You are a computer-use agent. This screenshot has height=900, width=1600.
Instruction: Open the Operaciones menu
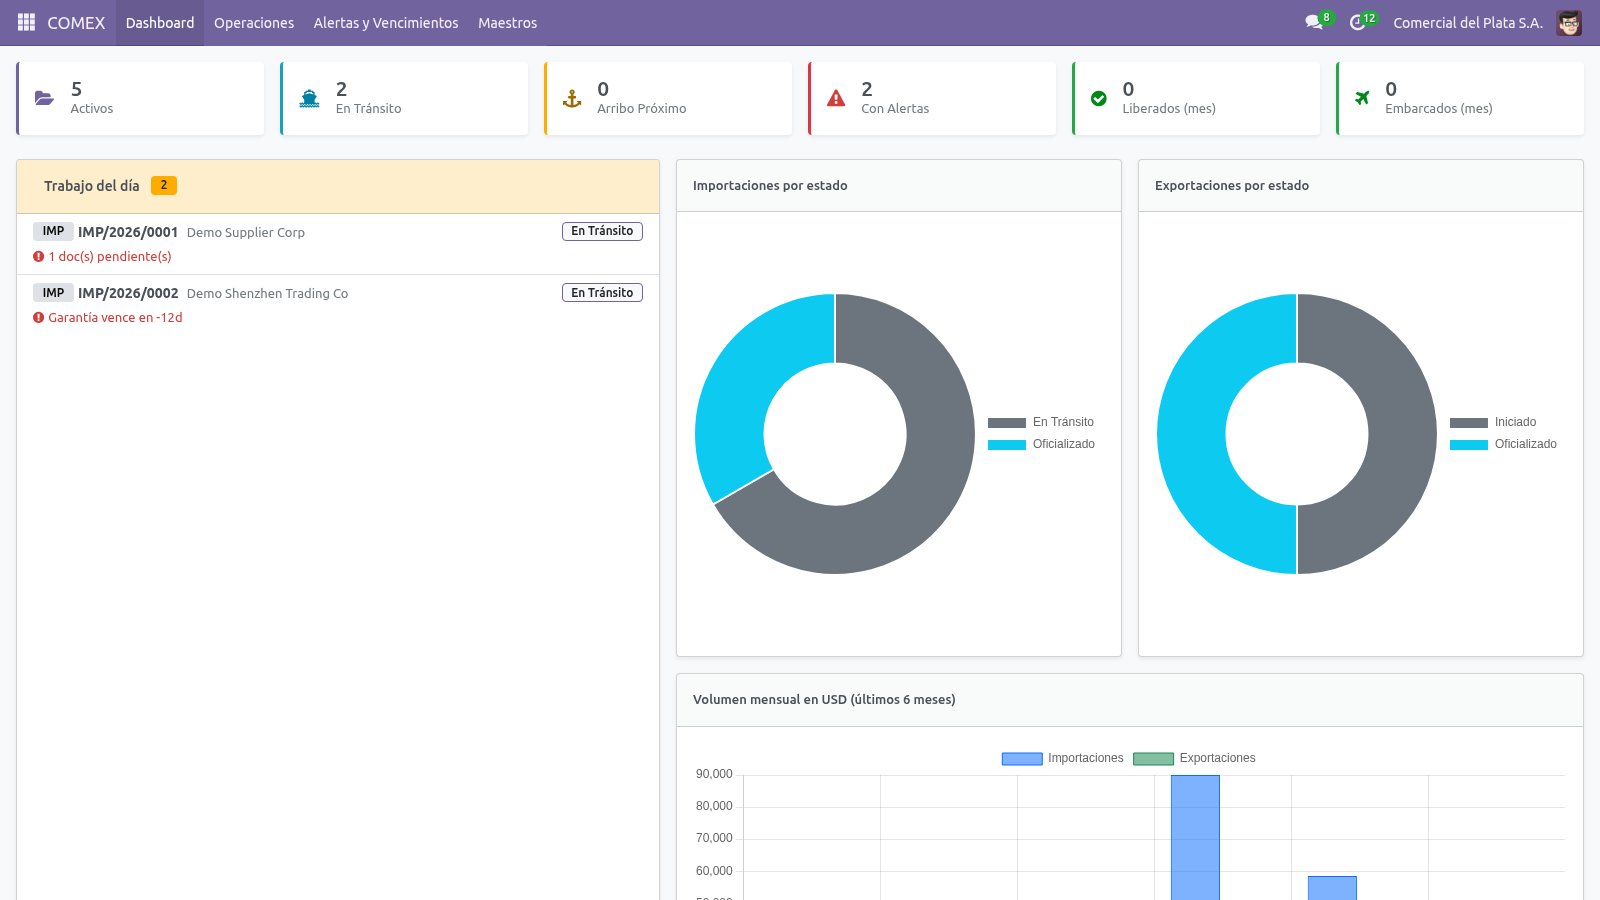(x=254, y=22)
